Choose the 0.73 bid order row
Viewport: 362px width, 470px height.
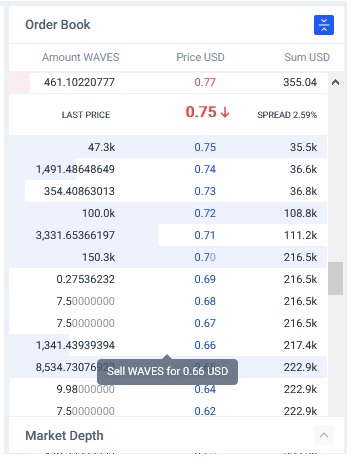pos(168,191)
